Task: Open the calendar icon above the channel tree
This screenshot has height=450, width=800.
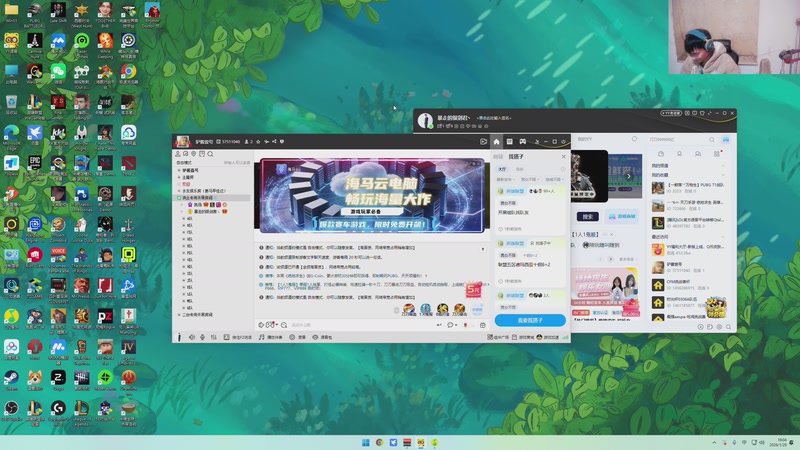Action: coord(202,154)
